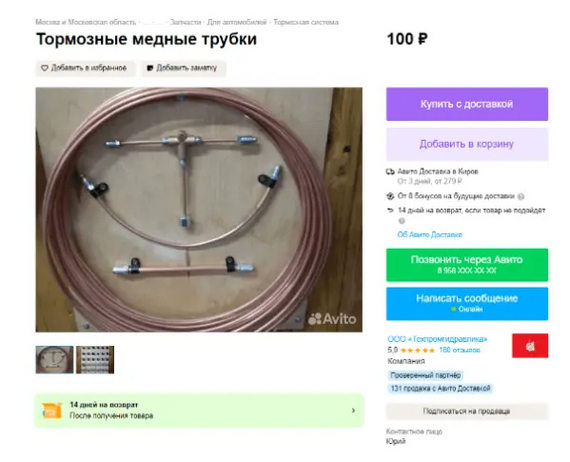This screenshot has height=462, width=570.
Task: Call seller via Позвонить через Авито
Action: coord(467,265)
